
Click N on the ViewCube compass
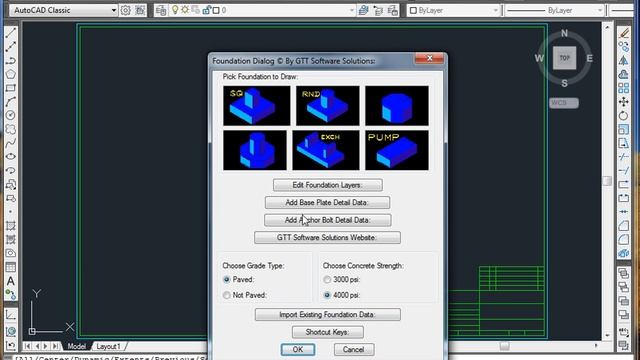[x=564, y=33]
